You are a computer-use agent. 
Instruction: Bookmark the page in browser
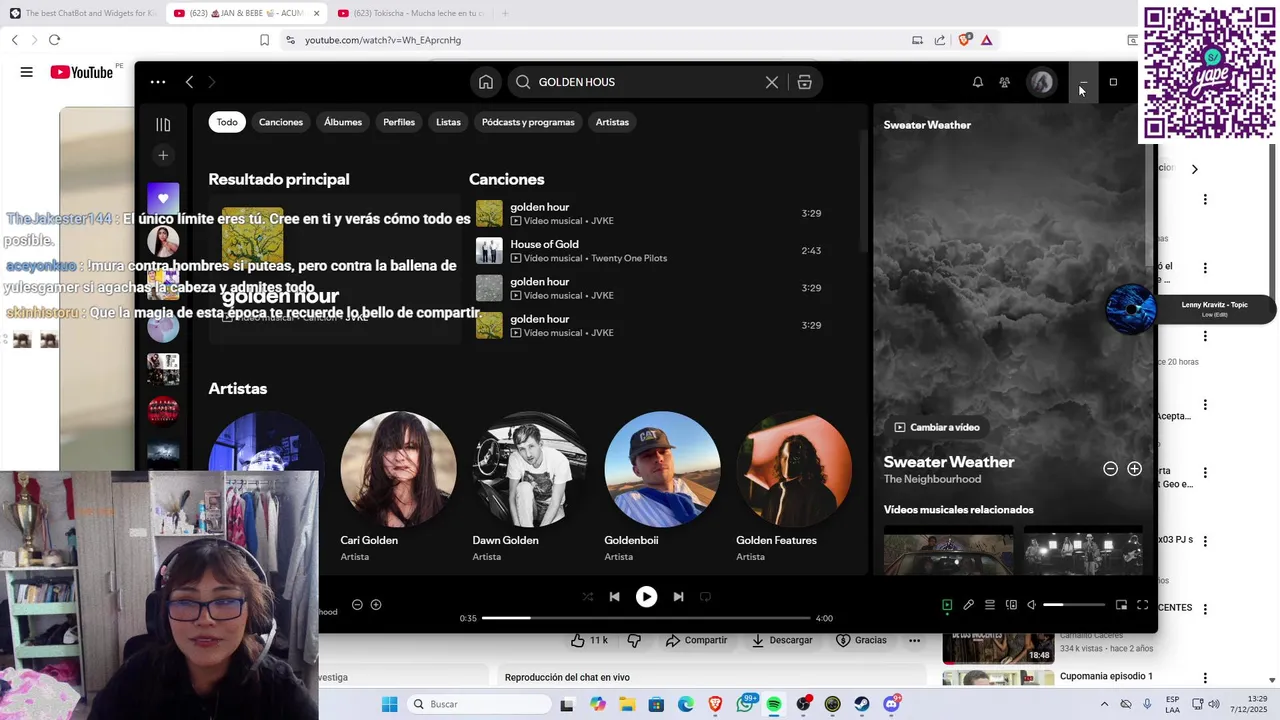[264, 40]
